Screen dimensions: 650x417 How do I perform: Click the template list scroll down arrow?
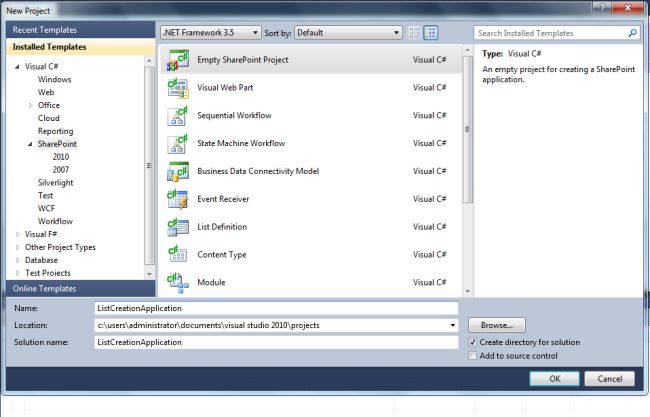(468, 291)
